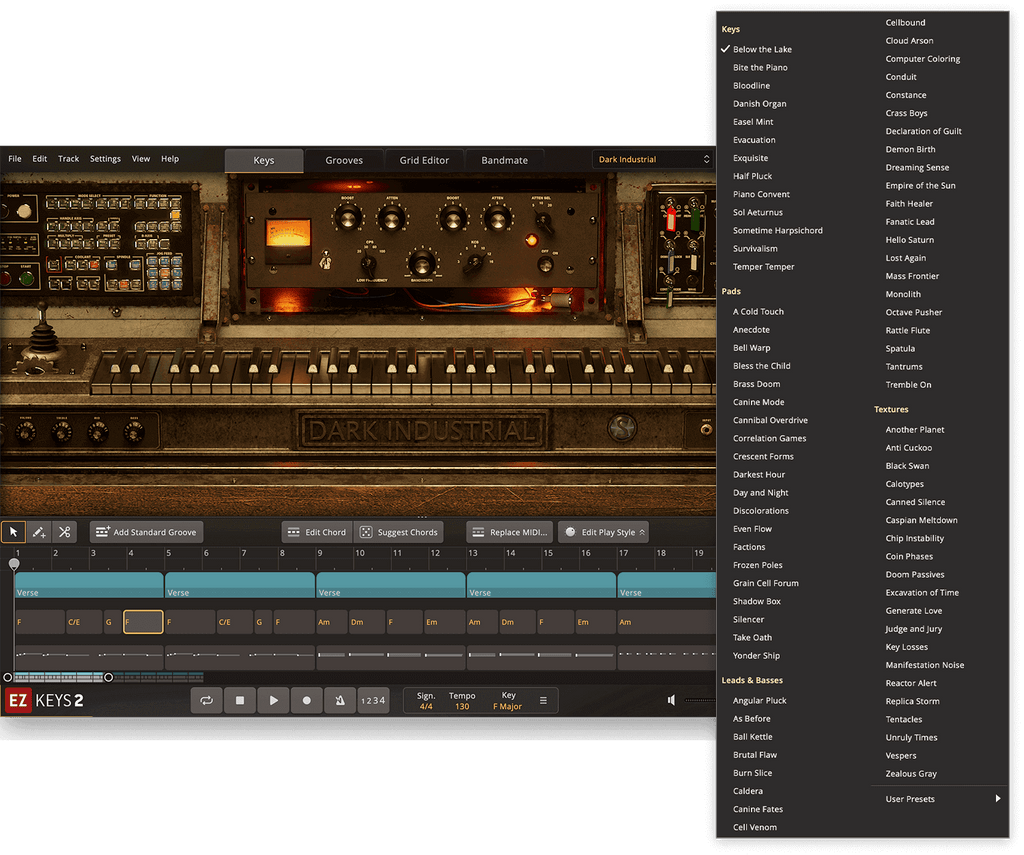Image resolution: width=1024 pixels, height=855 pixels.
Task: Stop playback
Action: (240, 700)
